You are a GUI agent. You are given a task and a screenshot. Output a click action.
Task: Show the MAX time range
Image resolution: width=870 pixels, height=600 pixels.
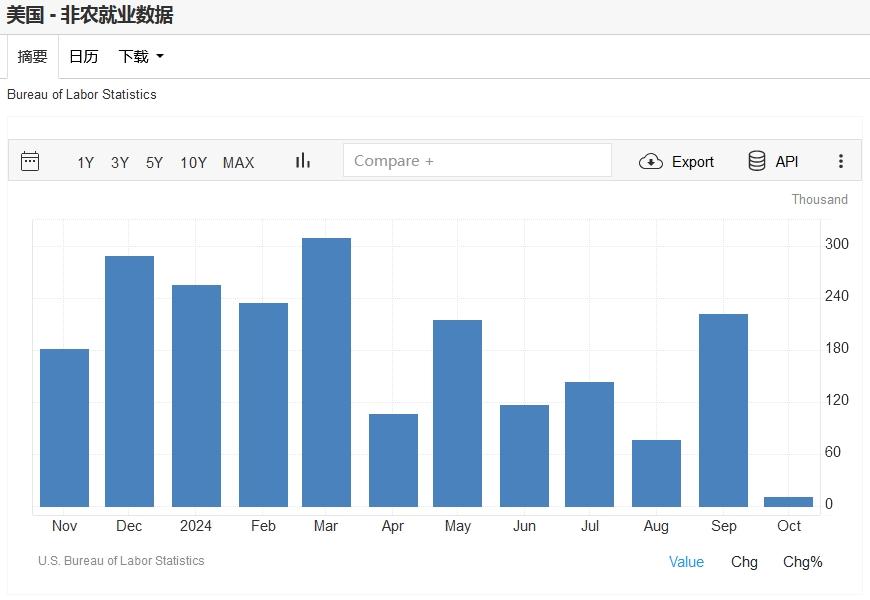pyautogui.click(x=238, y=163)
